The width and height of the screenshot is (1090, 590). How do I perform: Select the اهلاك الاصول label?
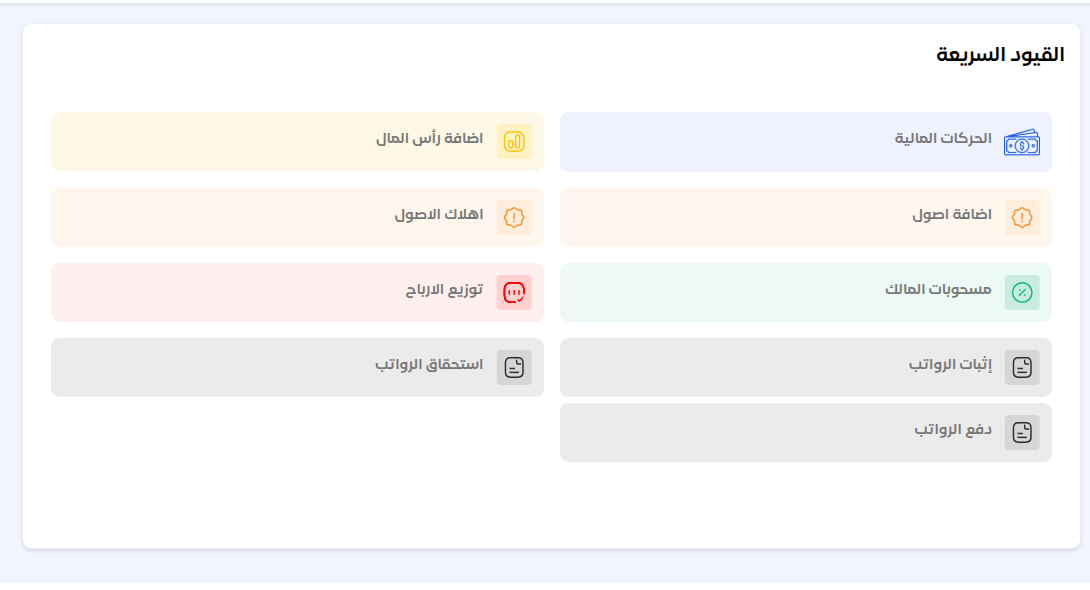[x=438, y=215]
